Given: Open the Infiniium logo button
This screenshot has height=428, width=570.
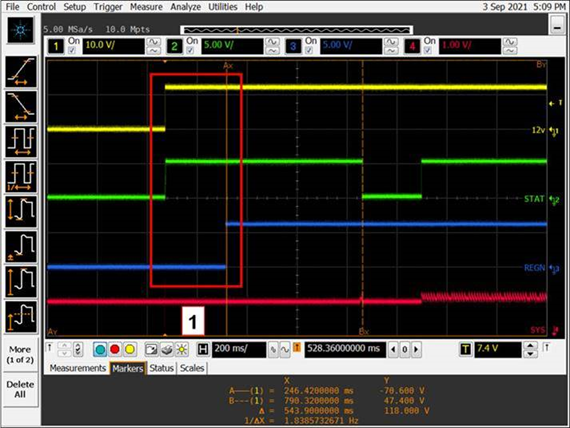Looking at the screenshot, I should click(21, 30).
